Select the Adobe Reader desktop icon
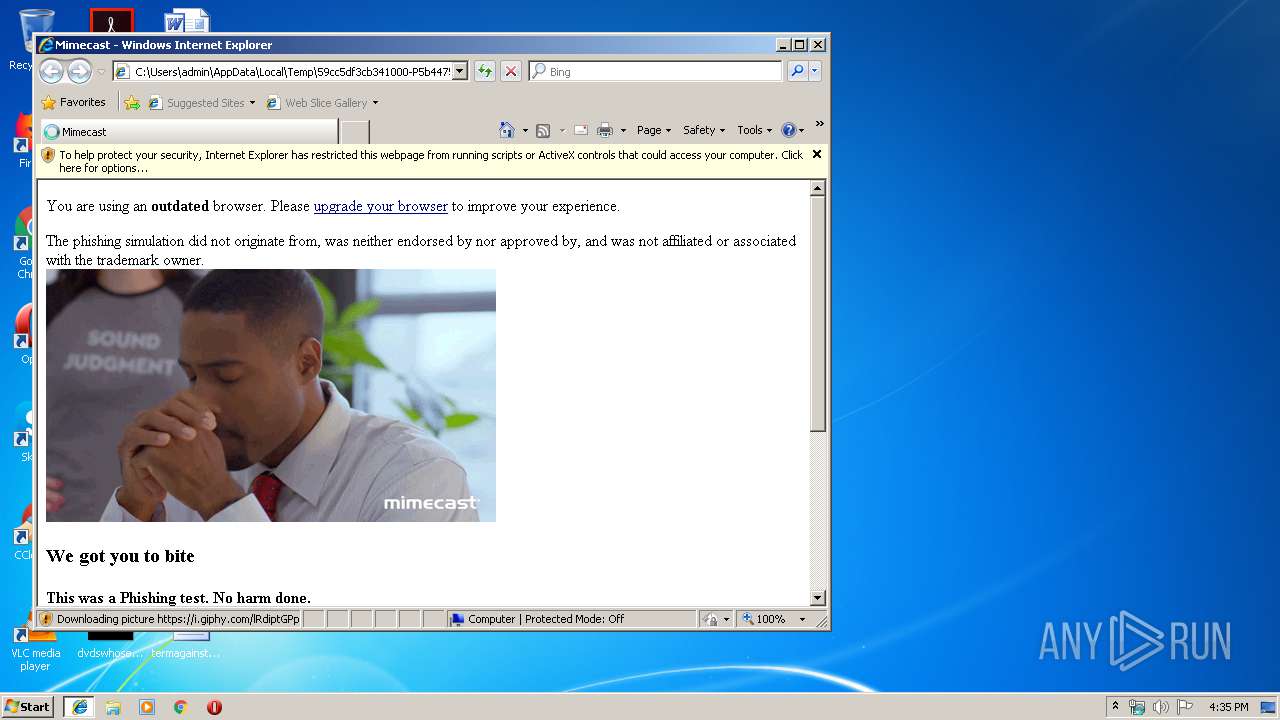The width and height of the screenshot is (1280, 720). tap(111, 20)
